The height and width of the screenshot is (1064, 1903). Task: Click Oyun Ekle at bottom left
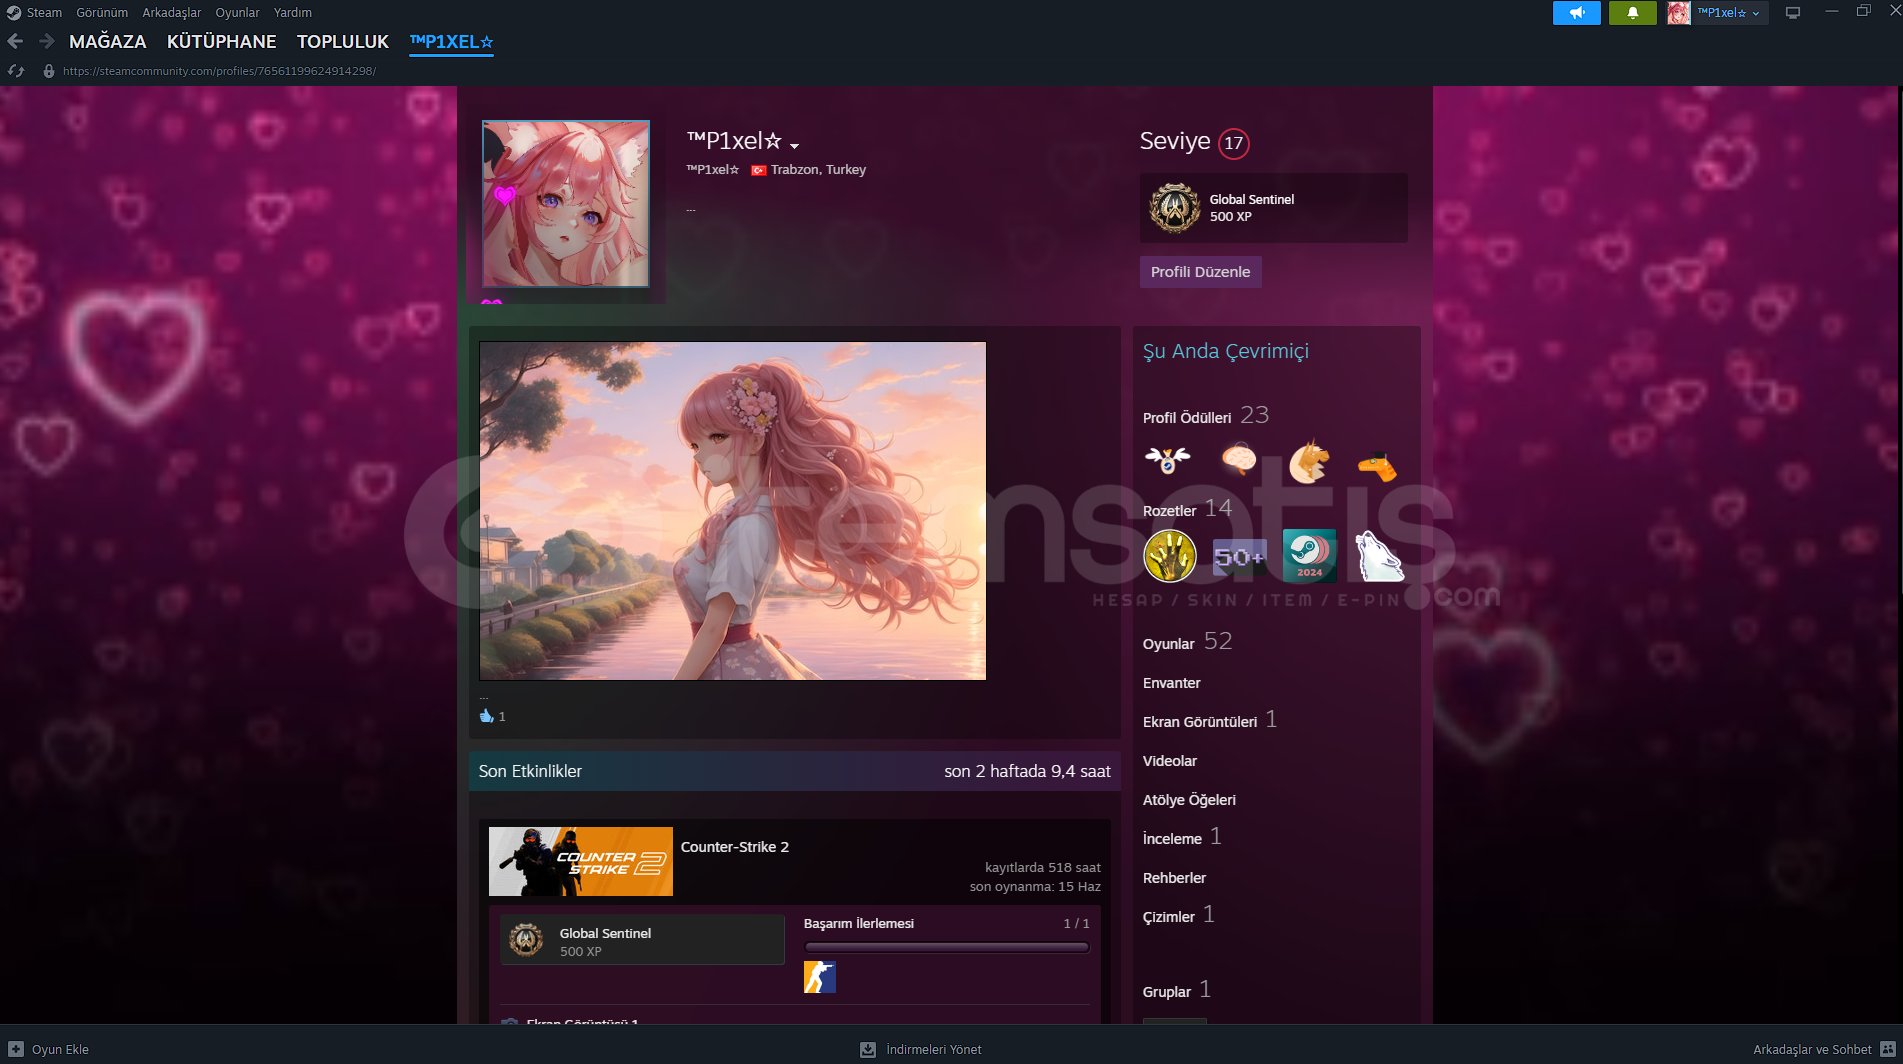pos(60,1049)
